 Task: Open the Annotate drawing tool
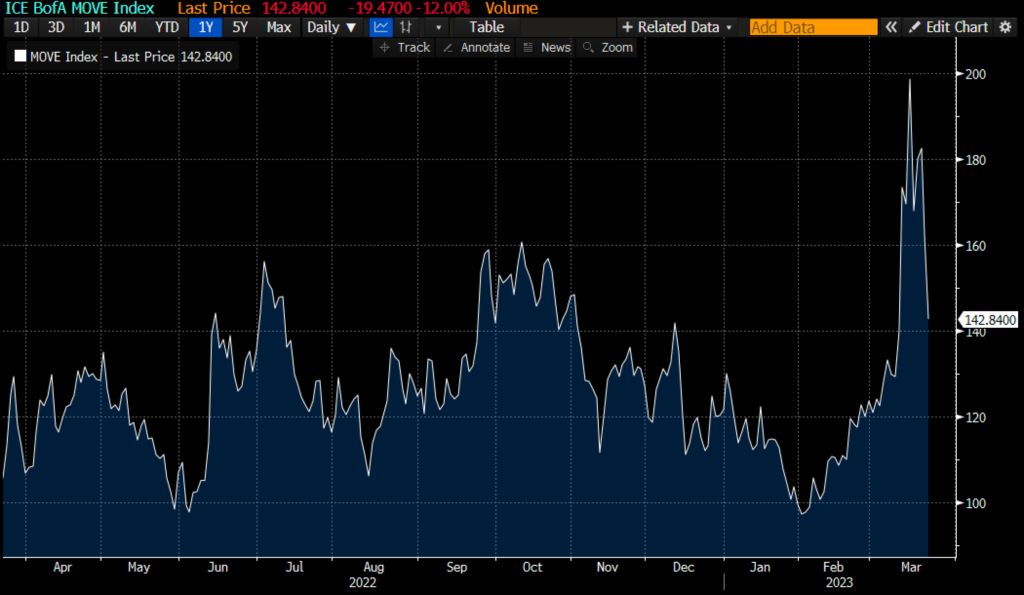[476, 47]
